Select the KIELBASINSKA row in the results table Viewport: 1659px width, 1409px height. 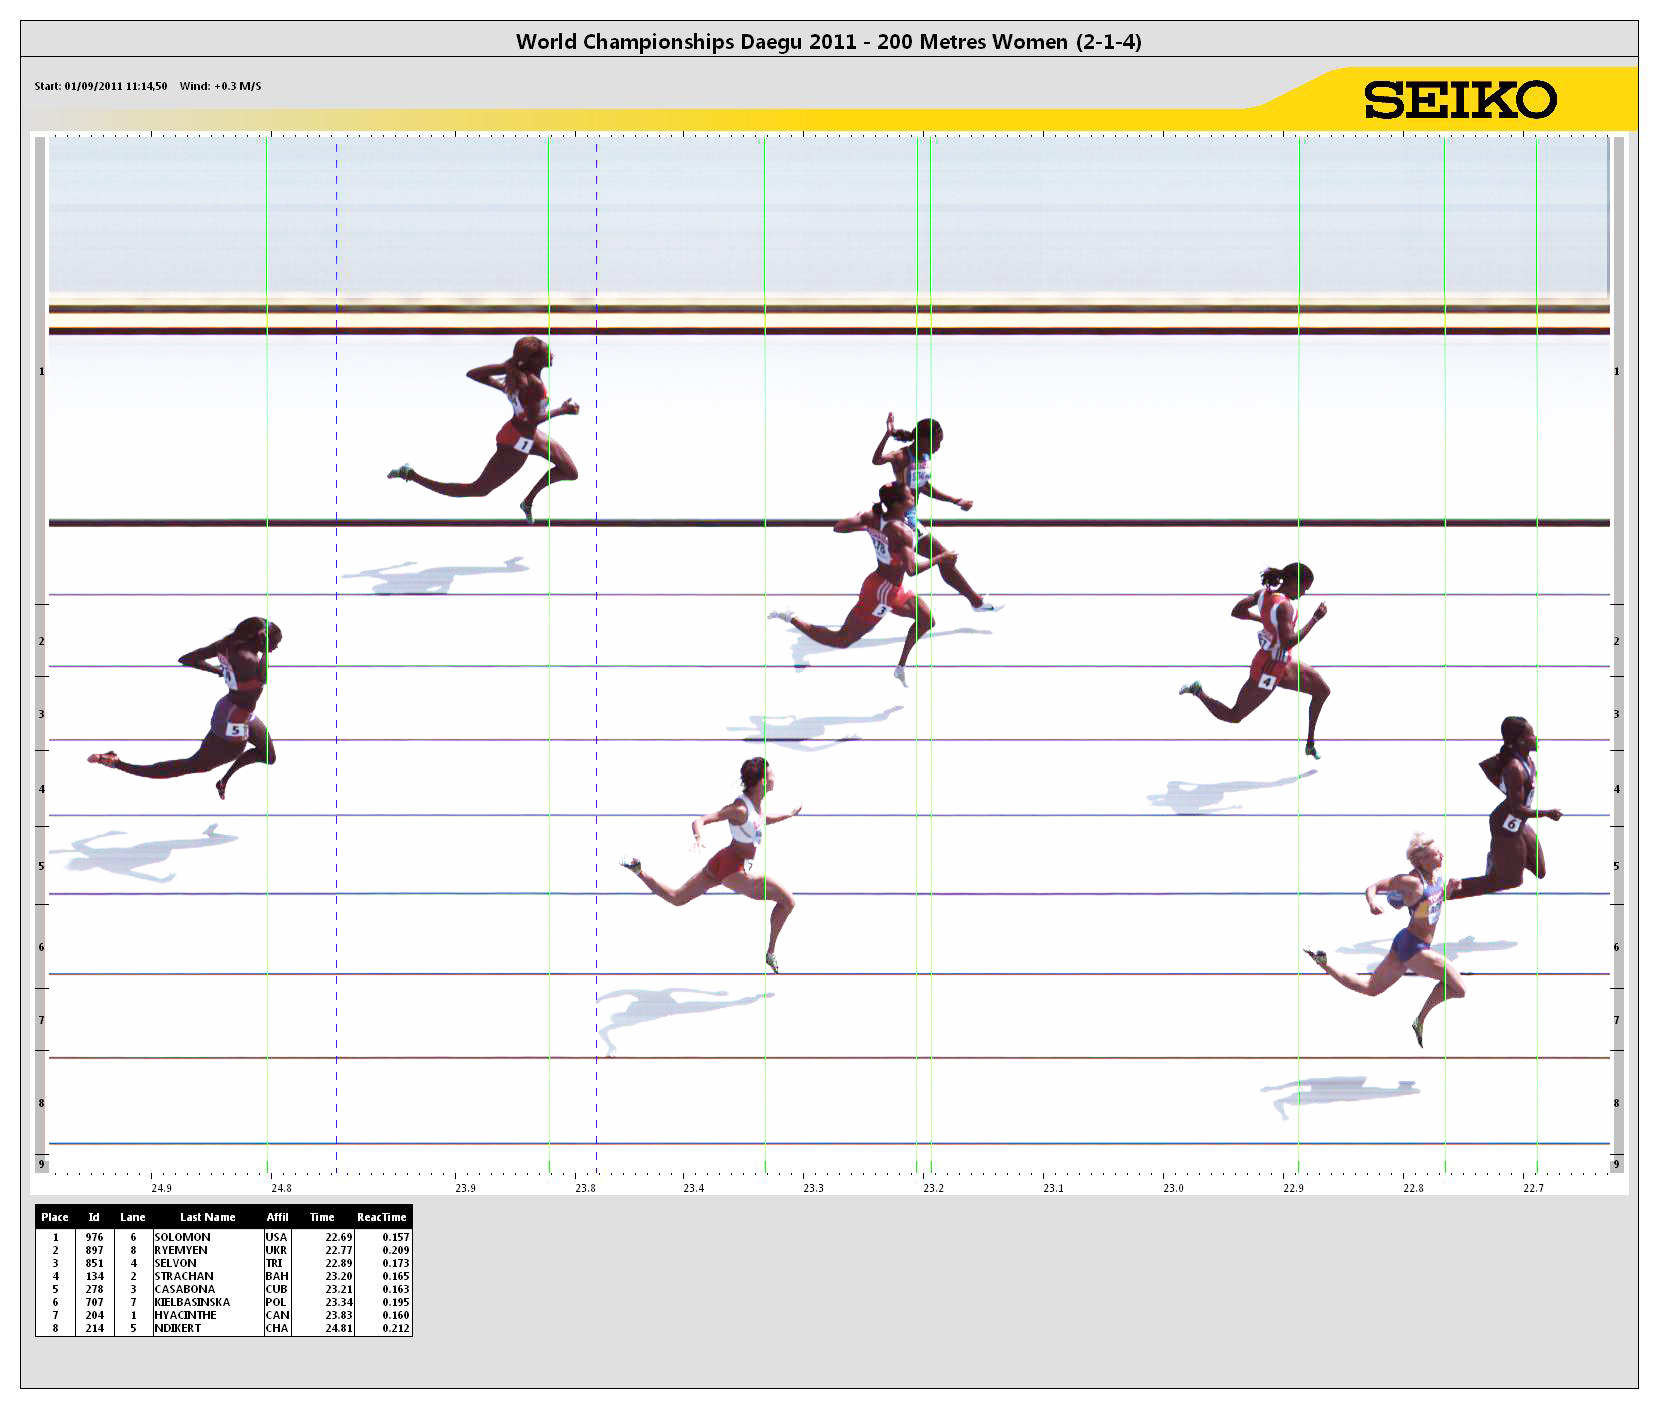[192, 1302]
